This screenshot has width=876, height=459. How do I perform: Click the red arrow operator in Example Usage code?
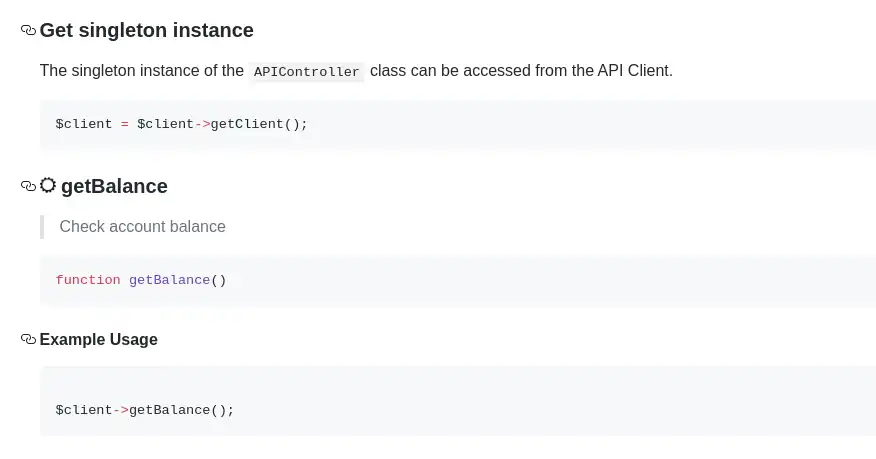coord(121,410)
